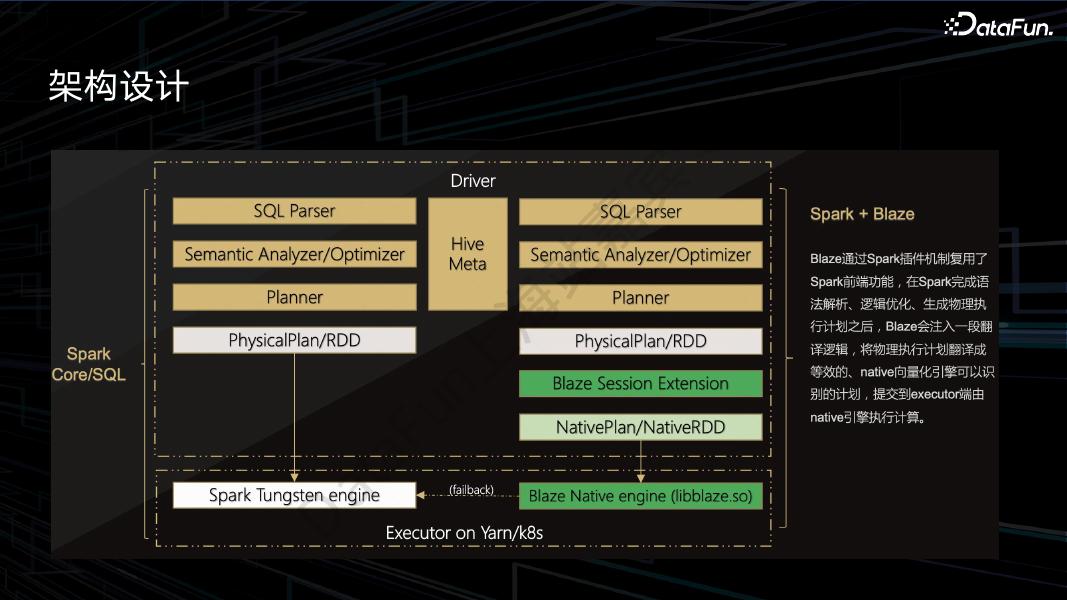Click the left PhysicalPlan/RDD block
Screen dimensions: 1067x600
pyautogui.click(x=294, y=340)
